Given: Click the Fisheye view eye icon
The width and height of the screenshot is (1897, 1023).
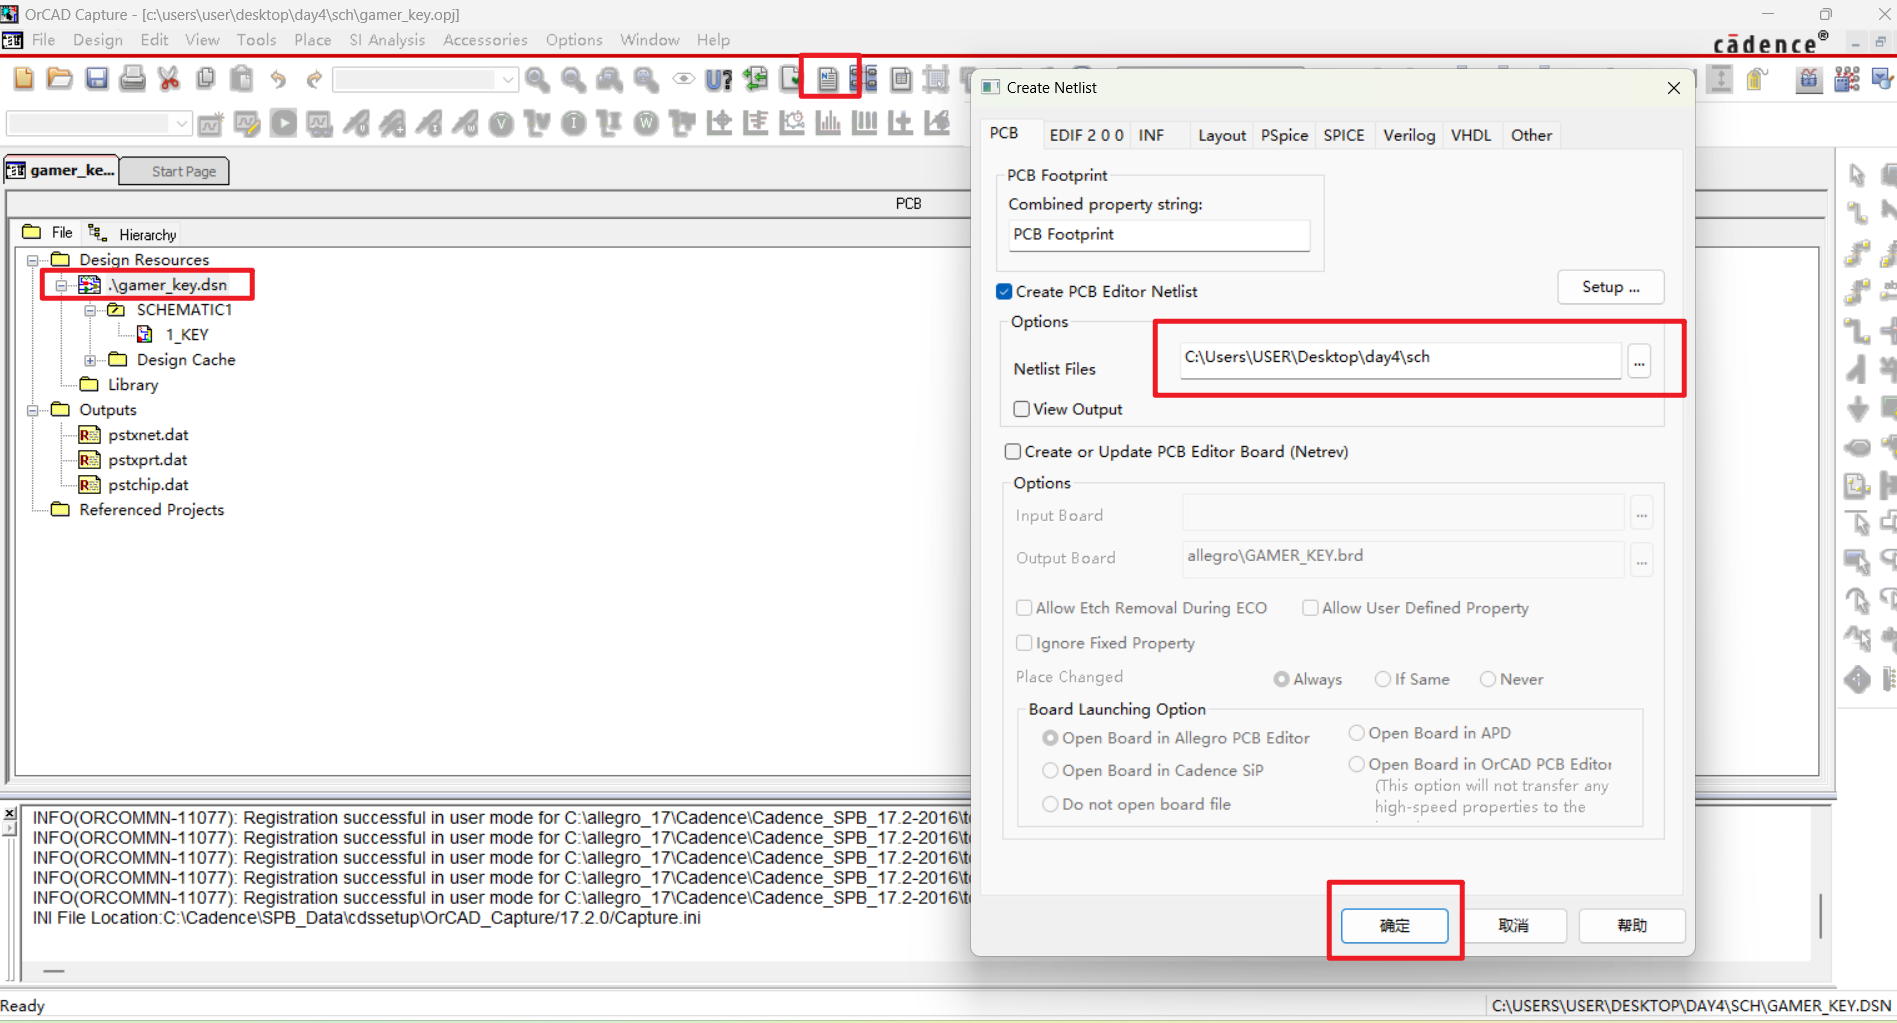Looking at the screenshot, I should click(683, 79).
